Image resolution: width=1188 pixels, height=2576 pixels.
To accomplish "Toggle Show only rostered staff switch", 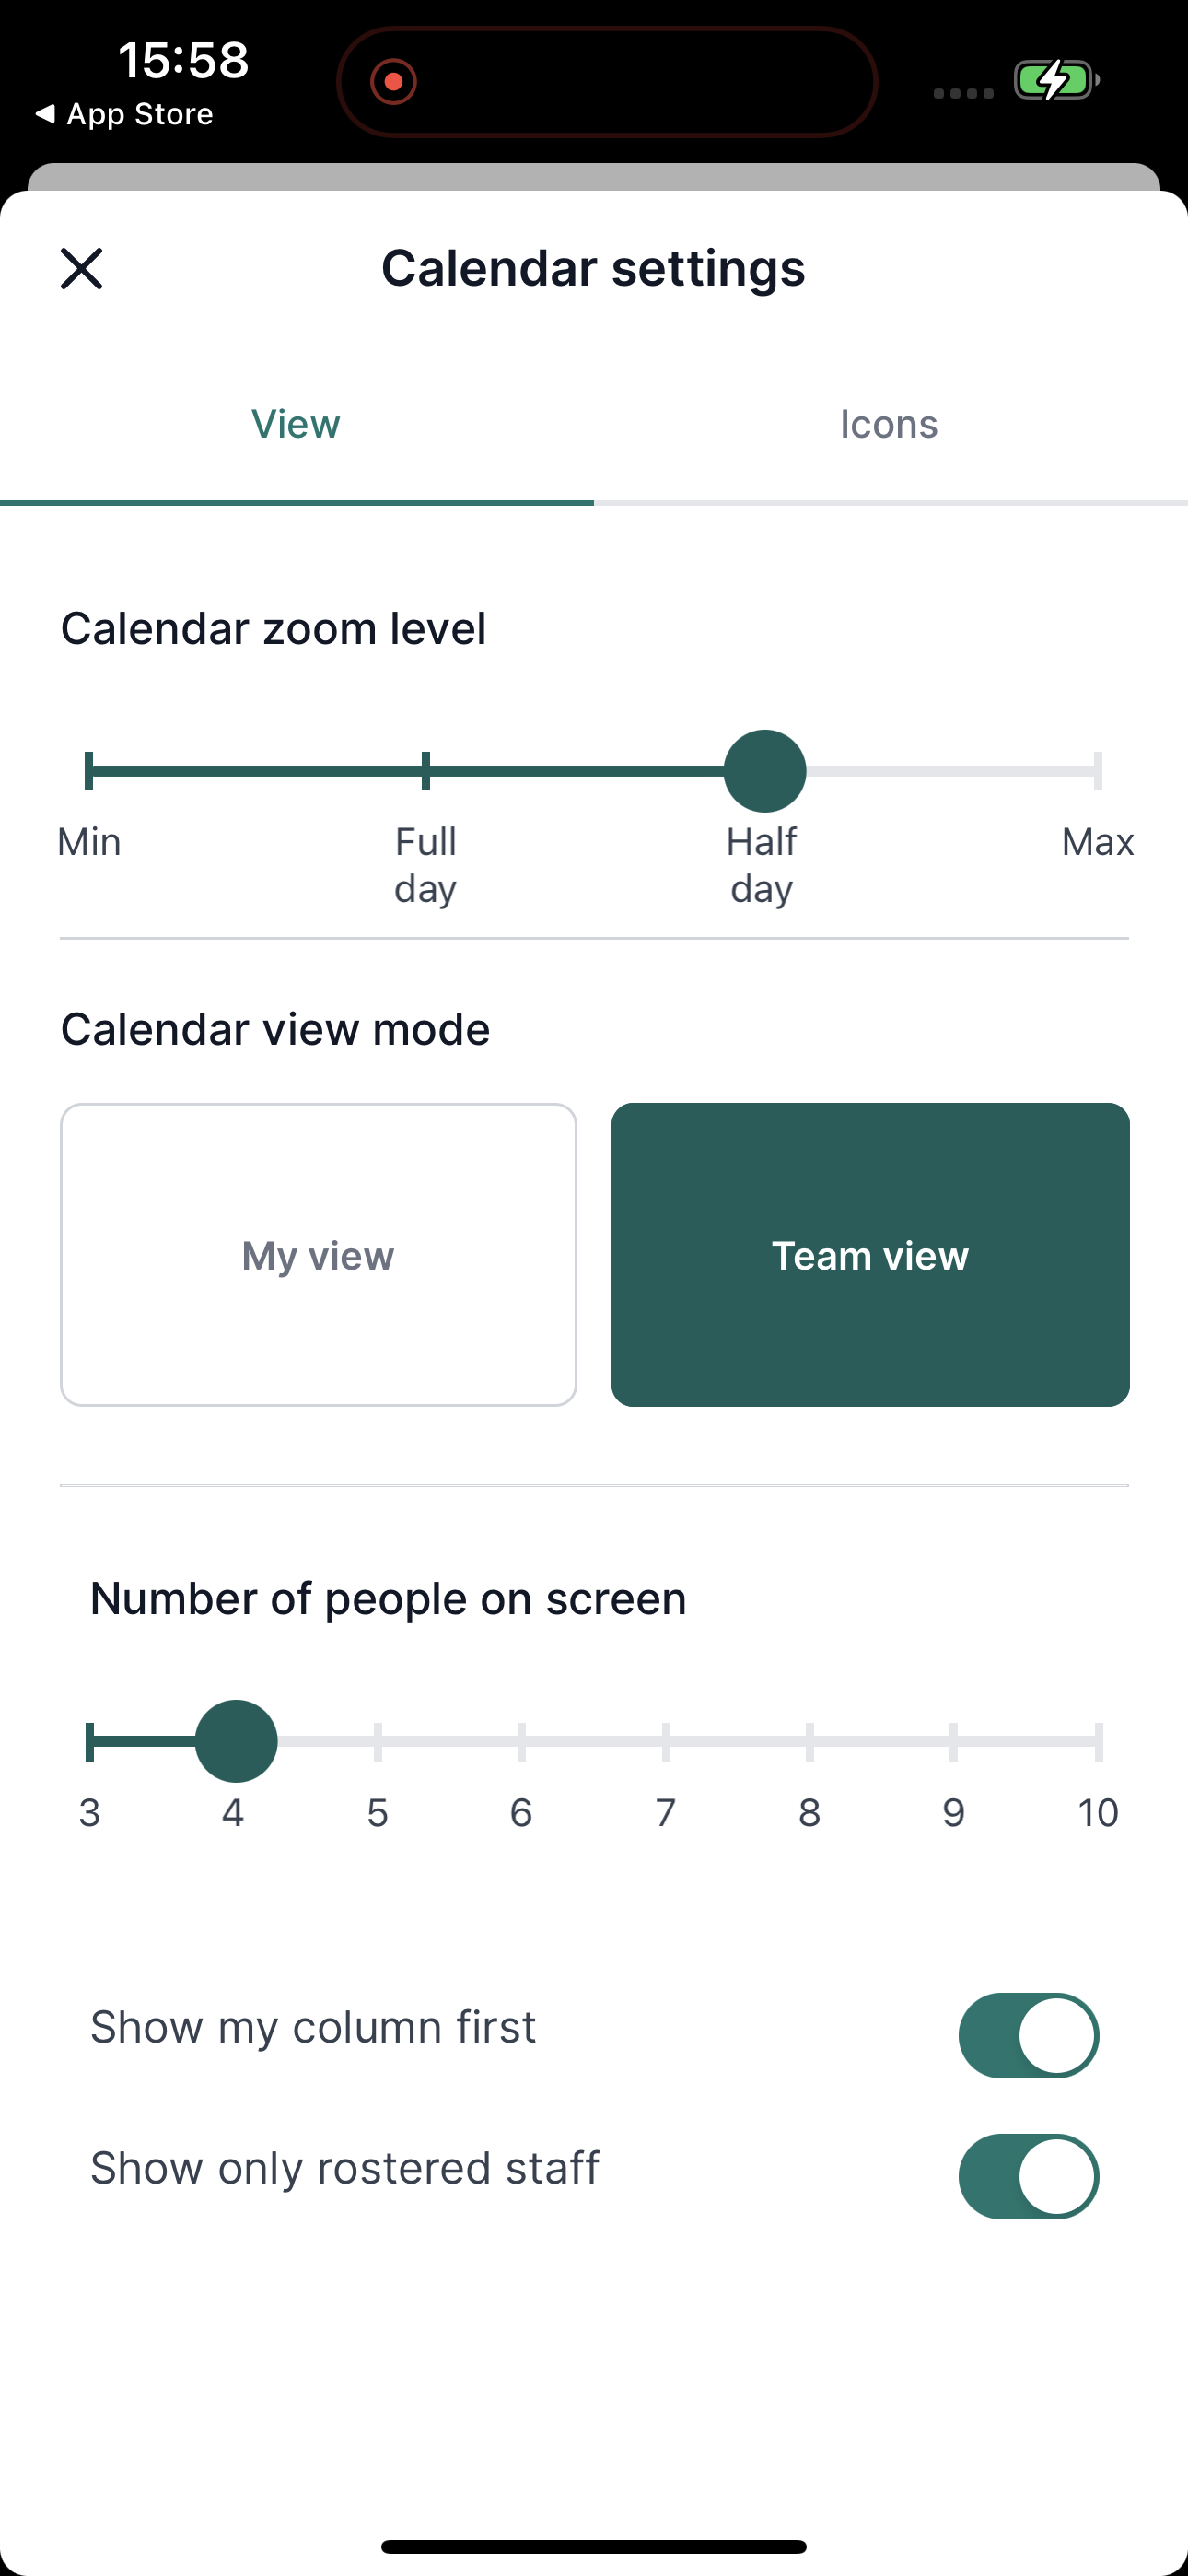I will (x=1028, y=2176).
